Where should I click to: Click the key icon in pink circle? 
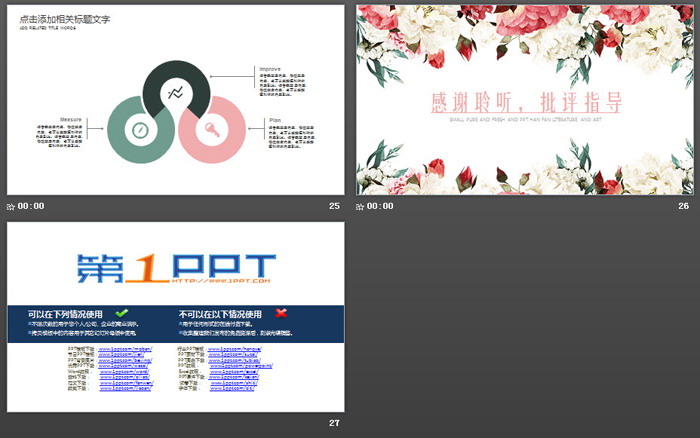212,130
